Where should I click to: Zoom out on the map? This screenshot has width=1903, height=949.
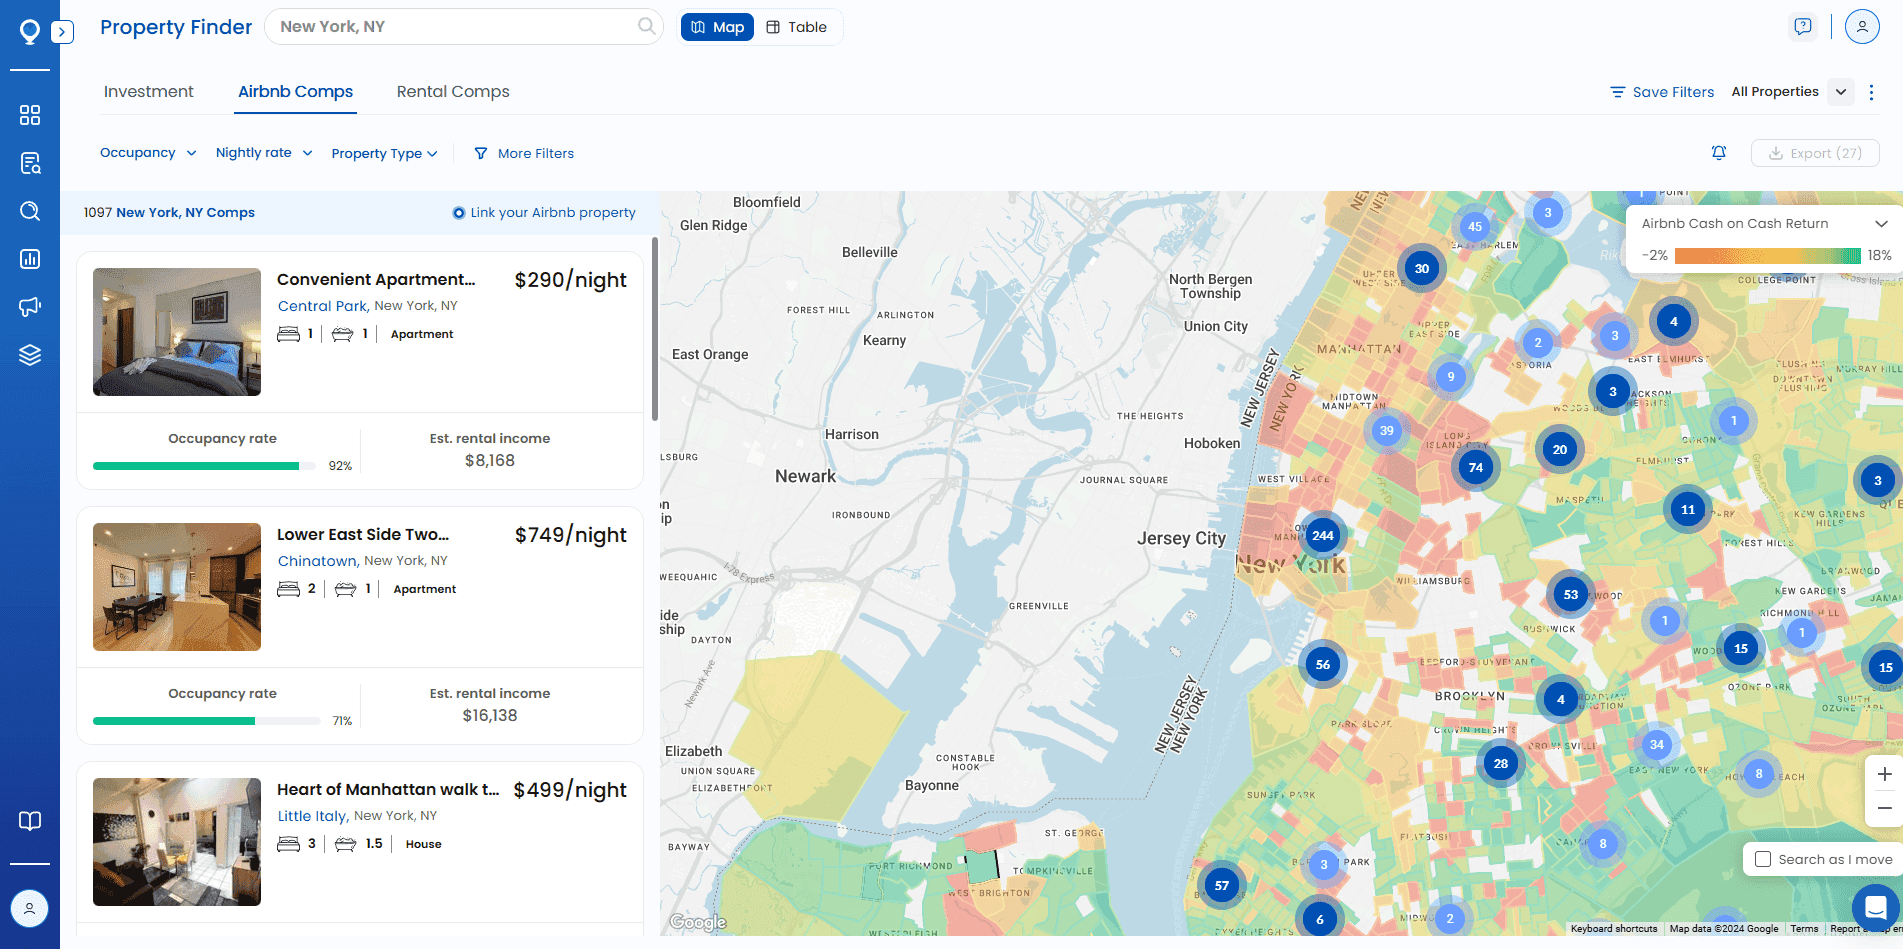pyautogui.click(x=1884, y=809)
